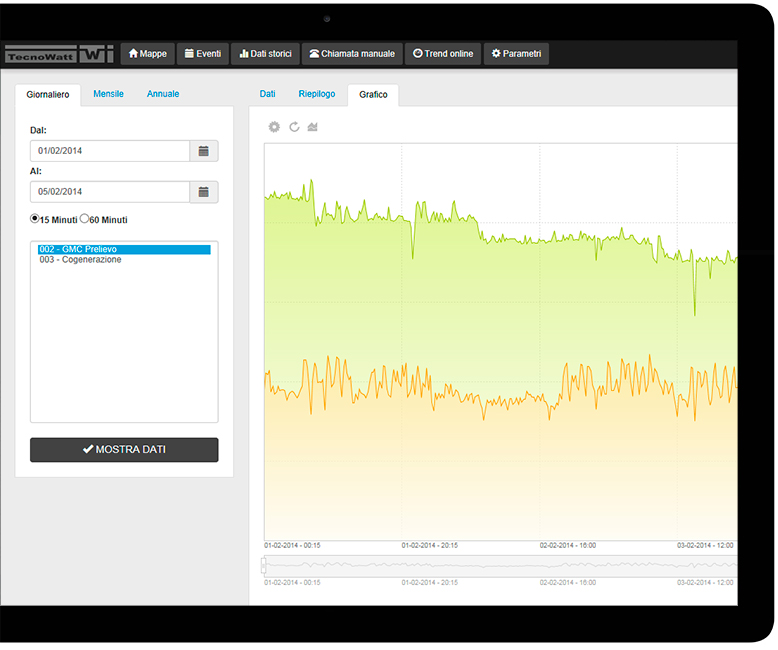Open the Mappe home page
Viewport: 778px width, 650px height.
(x=147, y=54)
